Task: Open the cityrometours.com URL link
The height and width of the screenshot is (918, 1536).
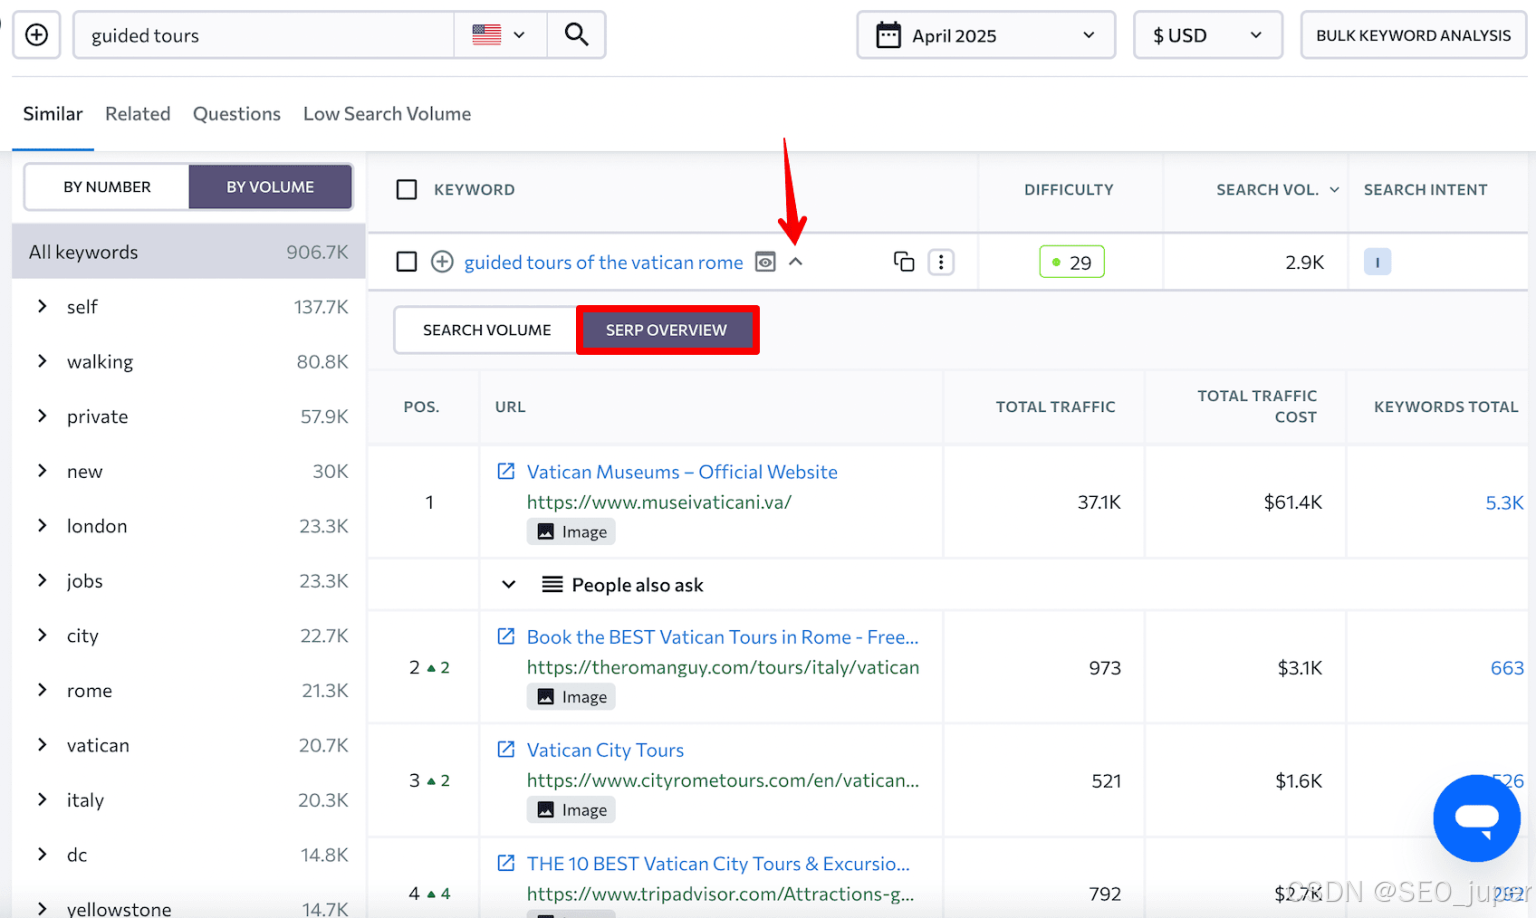Action: coord(723,780)
